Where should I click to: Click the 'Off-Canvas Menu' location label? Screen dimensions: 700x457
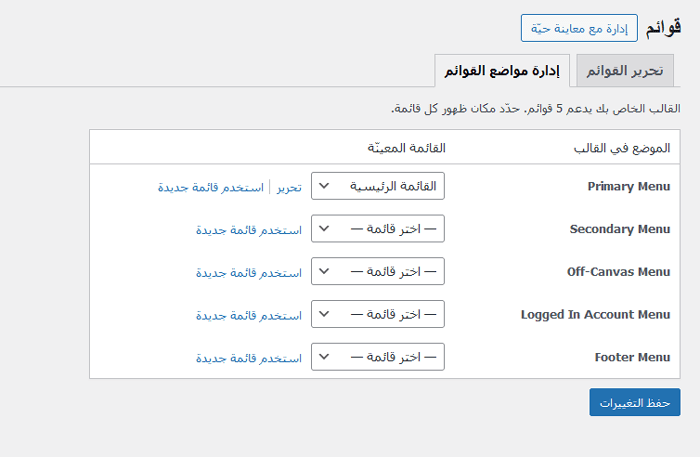pyautogui.click(x=619, y=272)
